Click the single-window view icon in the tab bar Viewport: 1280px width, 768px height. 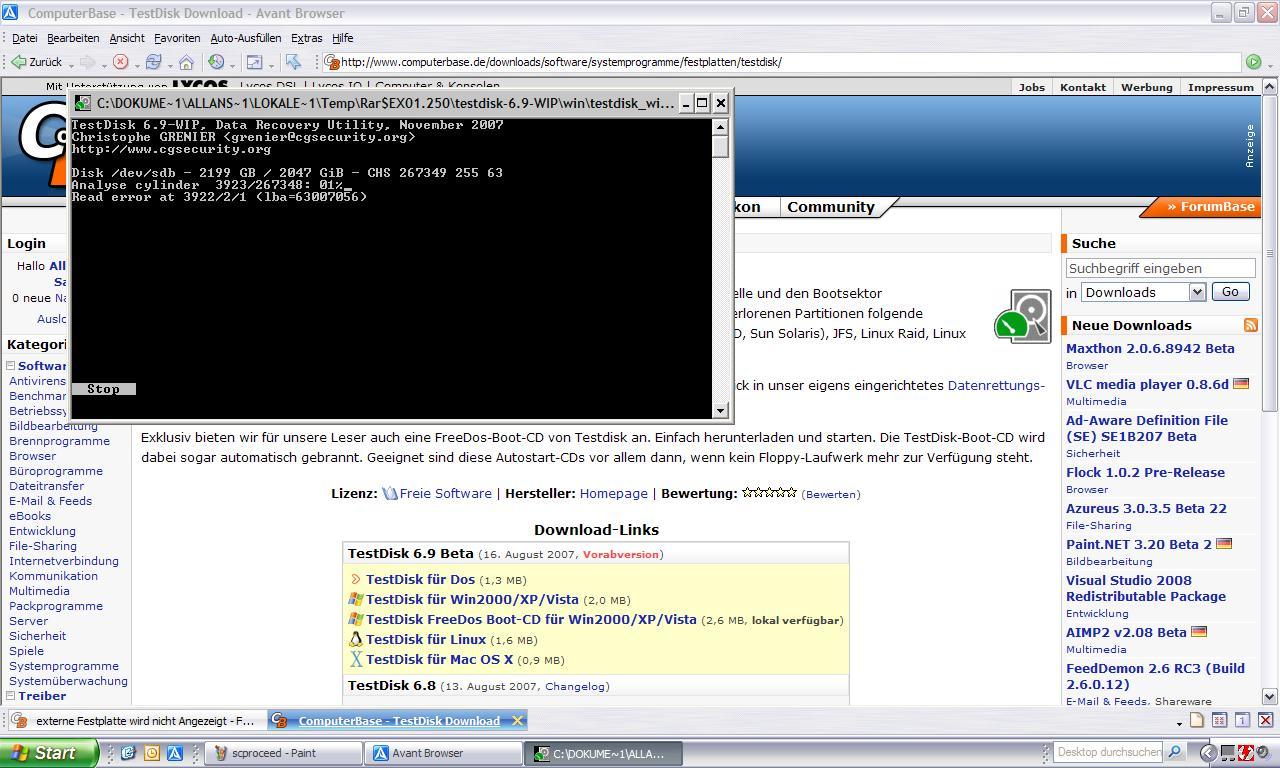[x=1242, y=720]
